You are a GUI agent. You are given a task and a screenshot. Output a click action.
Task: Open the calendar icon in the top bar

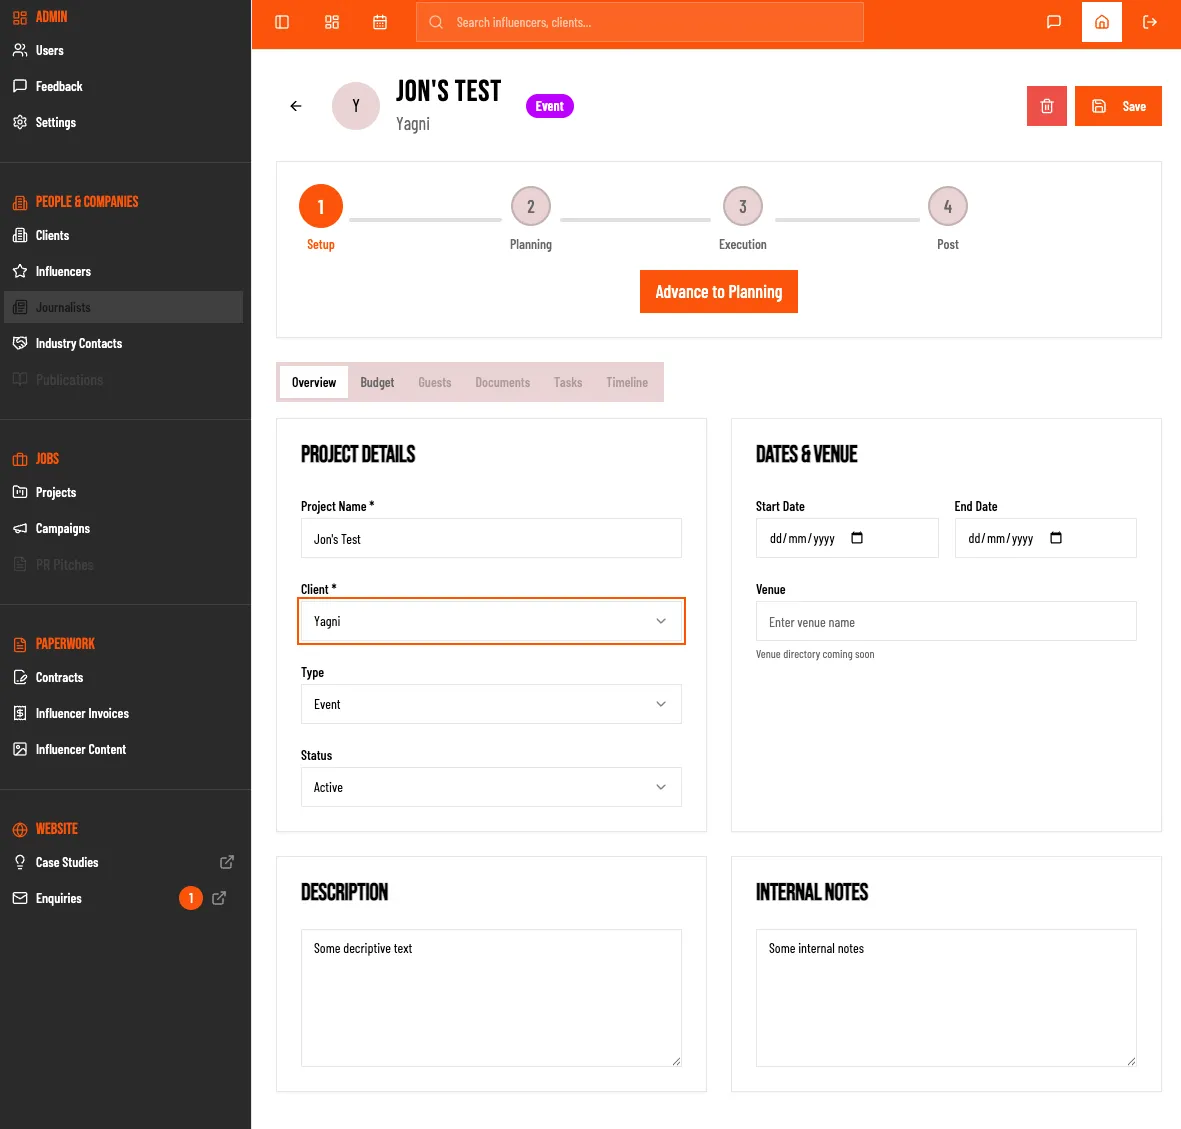click(380, 21)
